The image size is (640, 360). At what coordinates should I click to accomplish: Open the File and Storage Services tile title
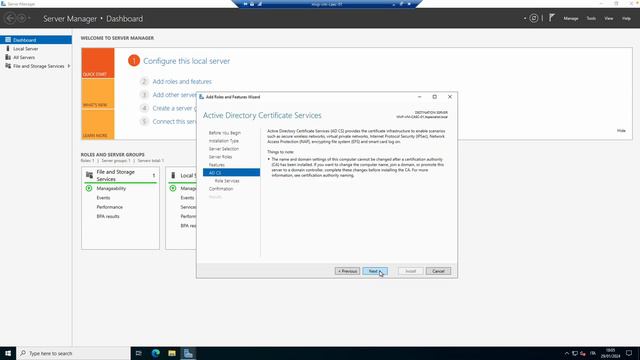[116, 176]
